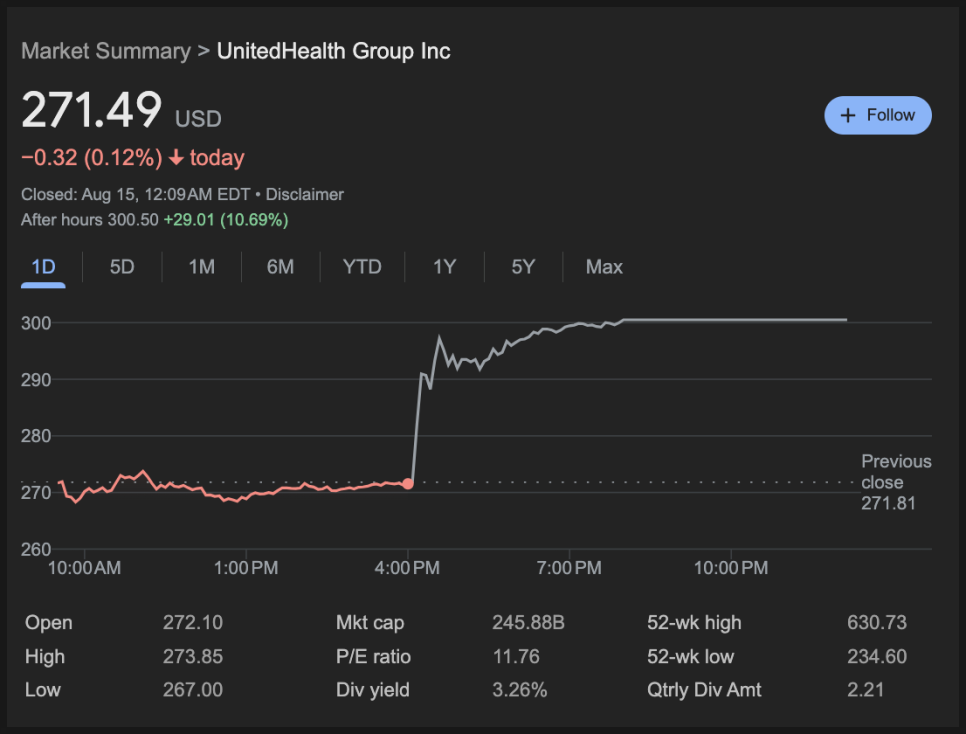966x734 pixels.
Task: Click the Open value 272.10
Action: tap(193, 622)
